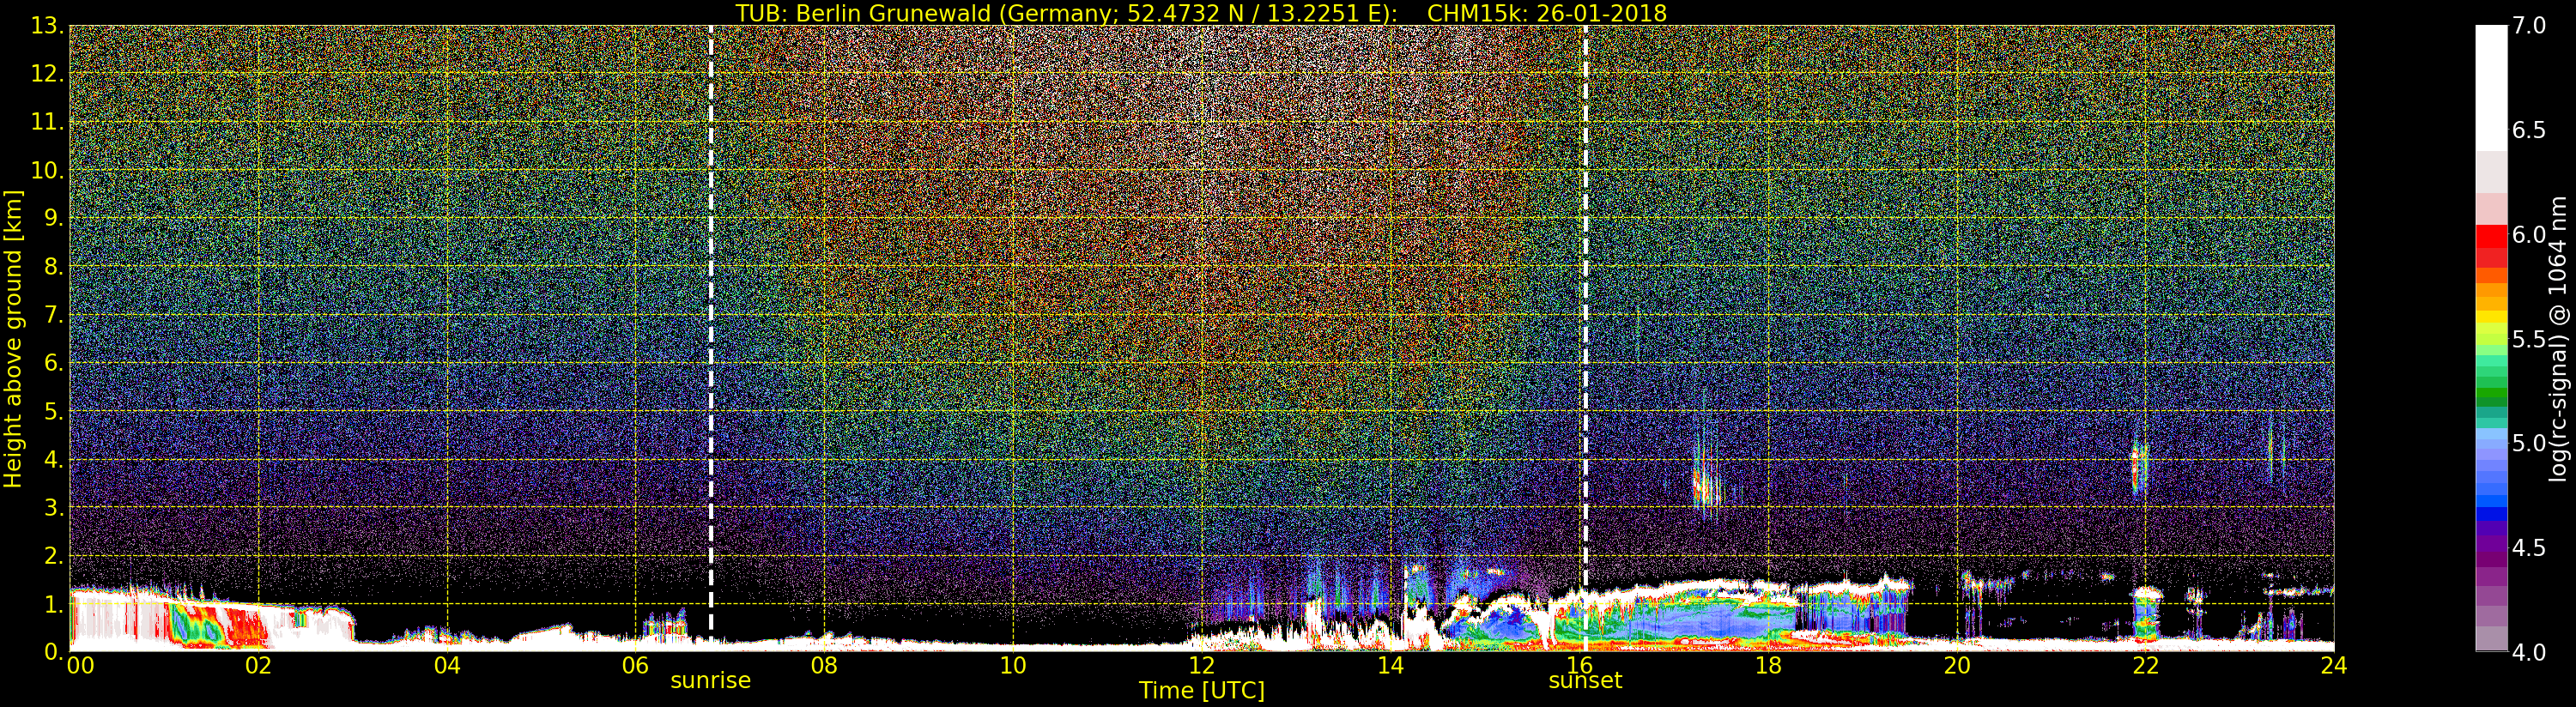The image size is (2576, 707).
Task: Click height axis tick label "7."
Action: [54, 315]
